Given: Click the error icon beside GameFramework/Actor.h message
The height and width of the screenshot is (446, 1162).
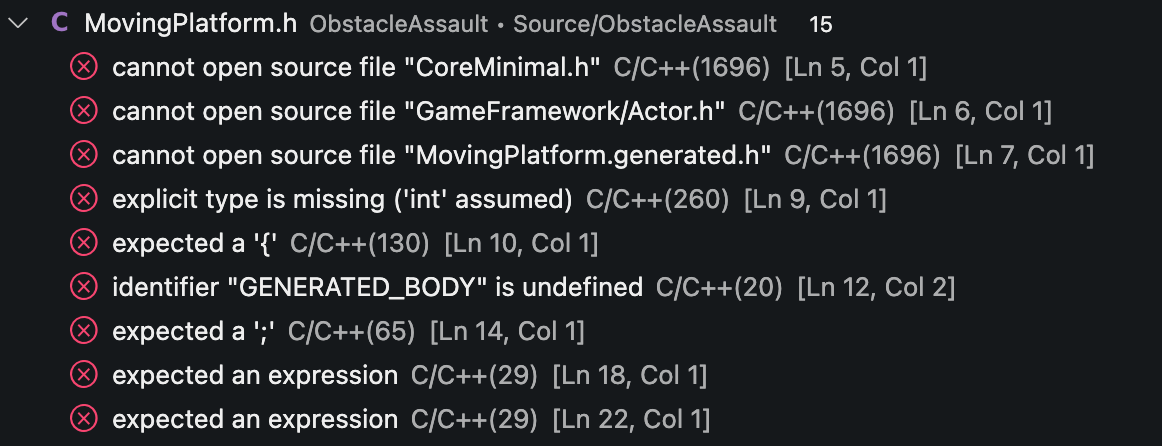Looking at the screenshot, I should point(84,111).
